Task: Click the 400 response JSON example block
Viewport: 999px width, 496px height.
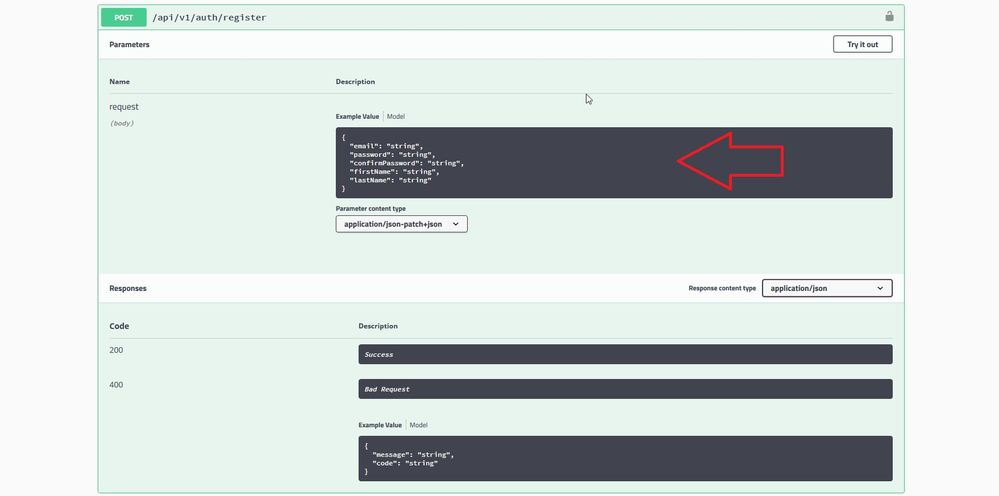Action: [624, 458]
